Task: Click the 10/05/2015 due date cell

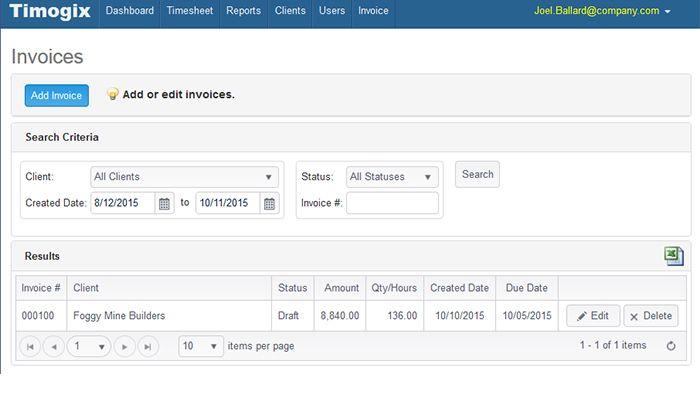Action: point(526,316)
